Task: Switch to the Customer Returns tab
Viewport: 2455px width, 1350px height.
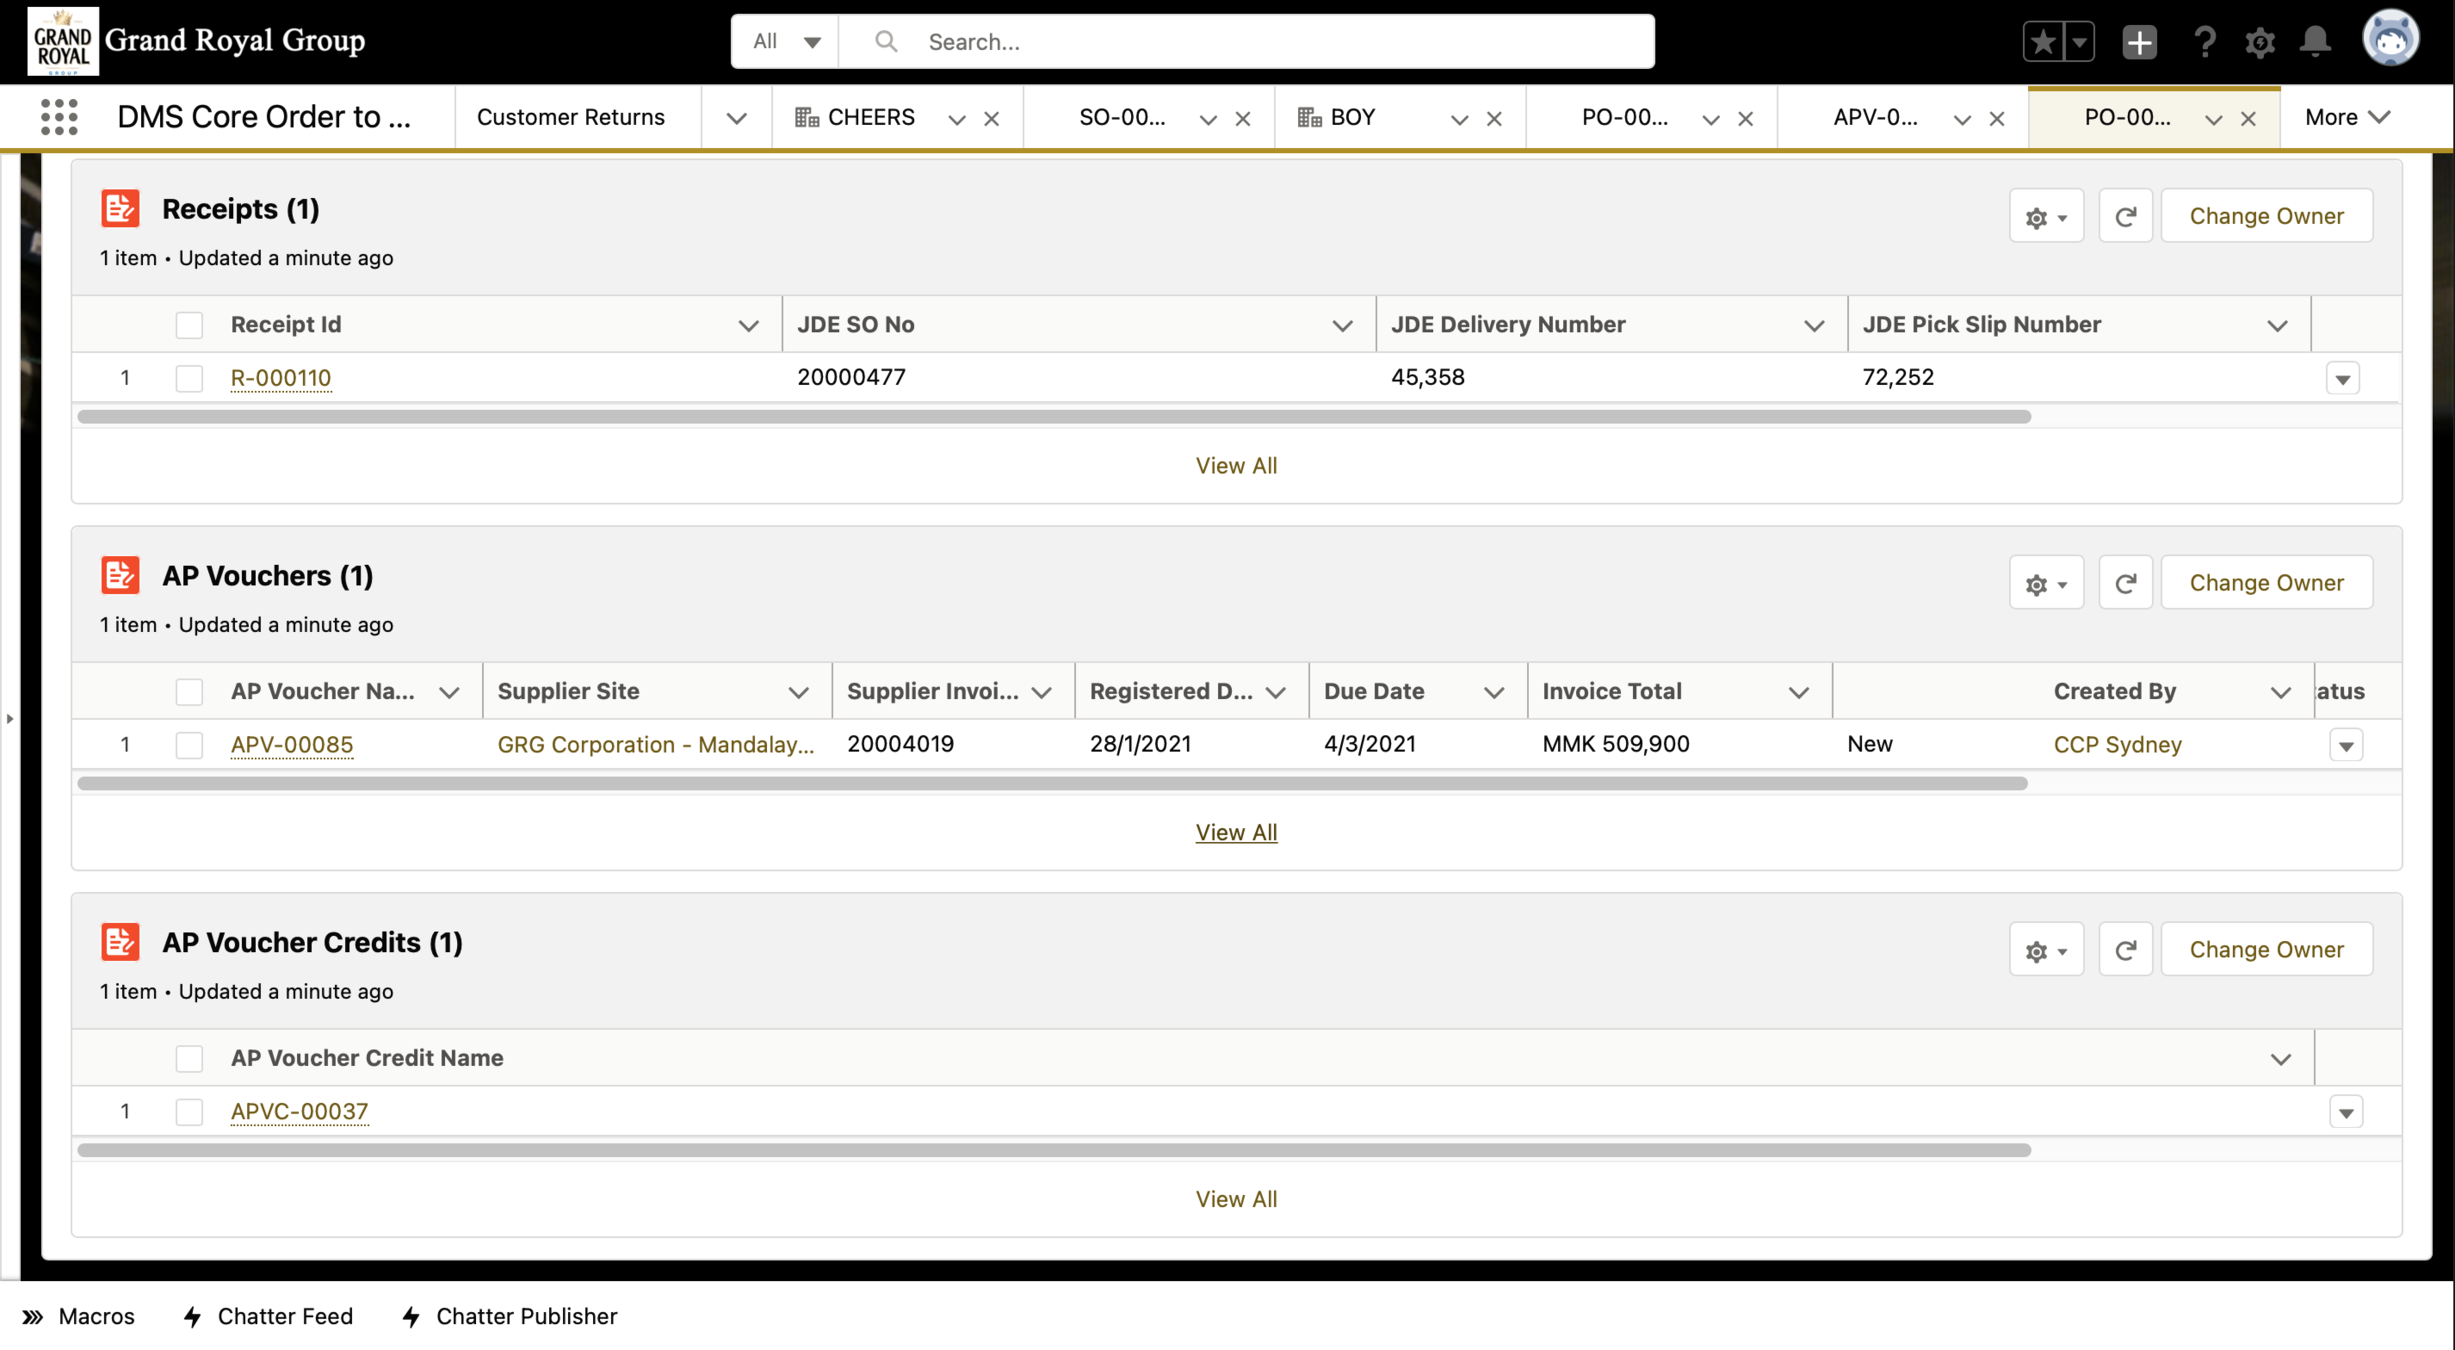Action: (x=570, y=117)
